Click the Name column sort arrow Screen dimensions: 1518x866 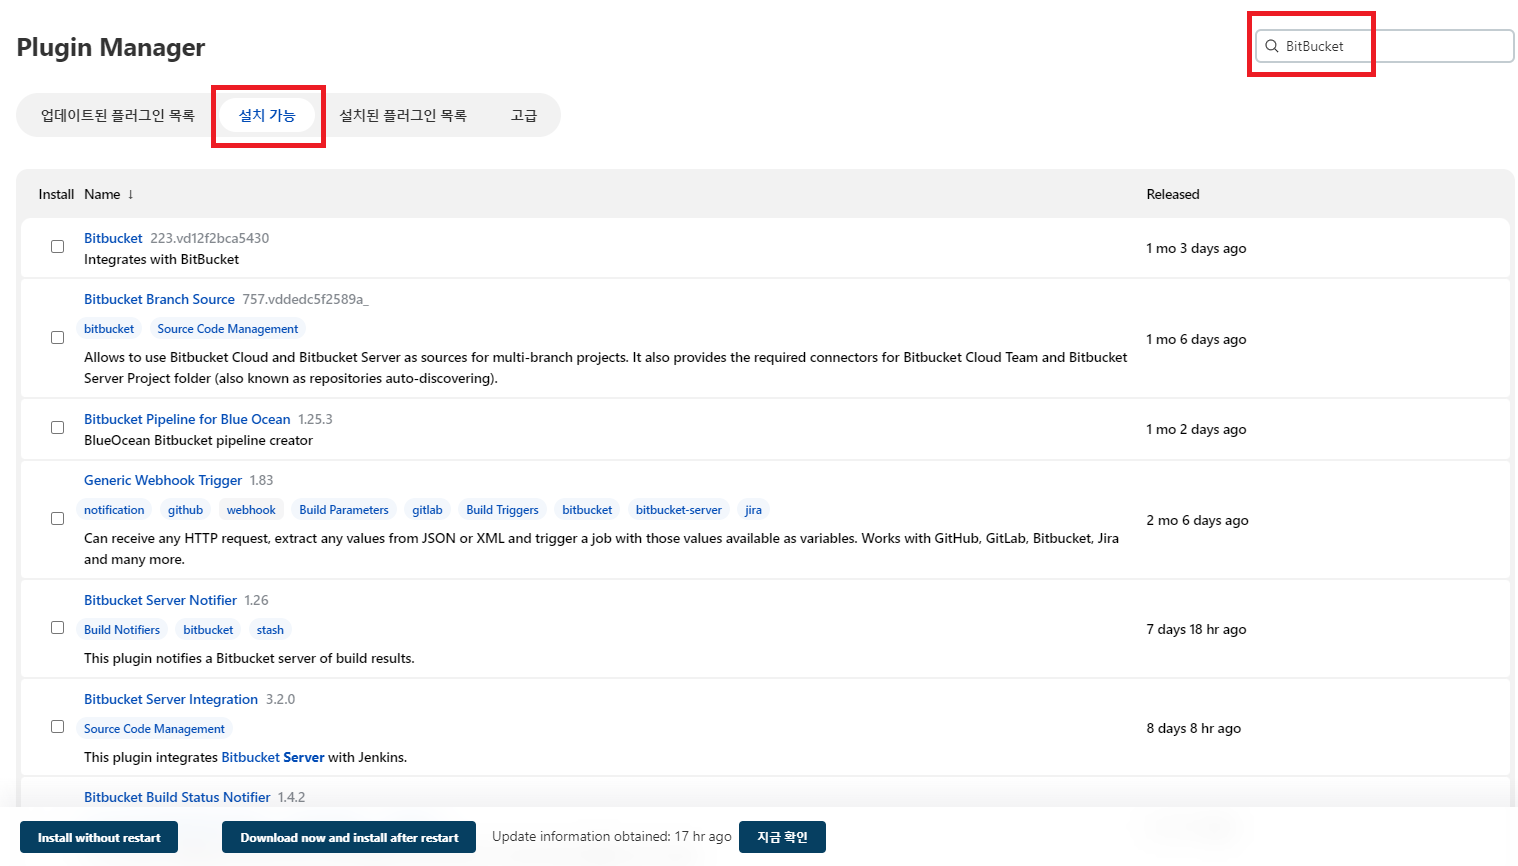(130, 194)
